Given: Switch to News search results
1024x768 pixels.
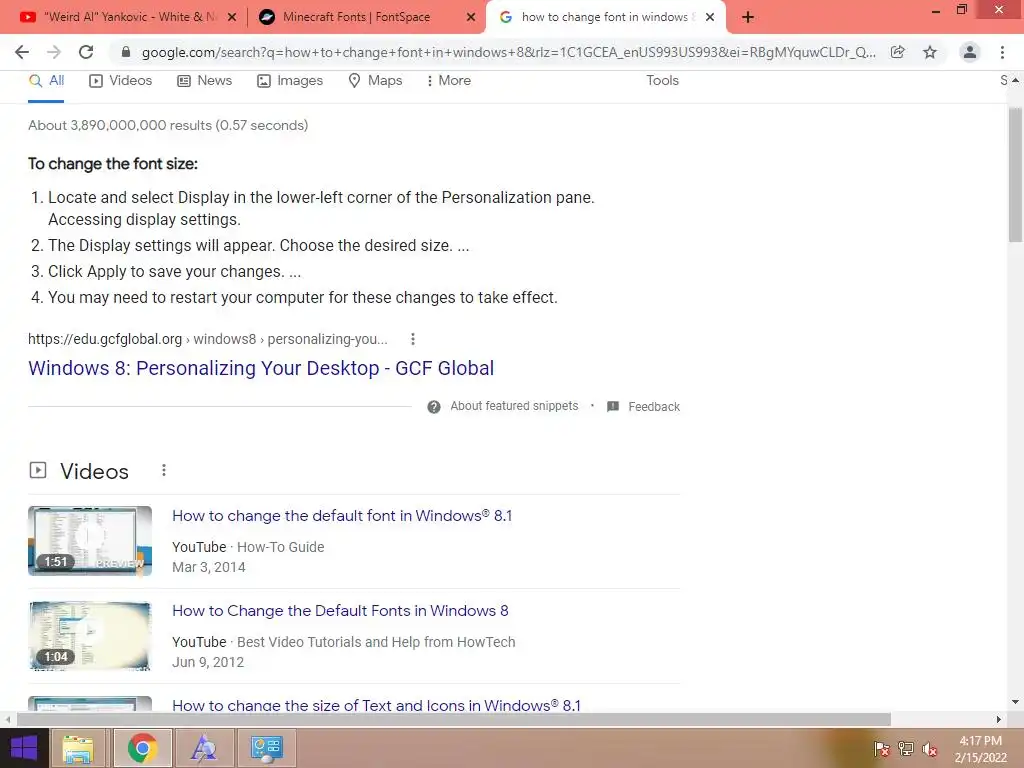Looking at the screenshot, I should [204, 80].
